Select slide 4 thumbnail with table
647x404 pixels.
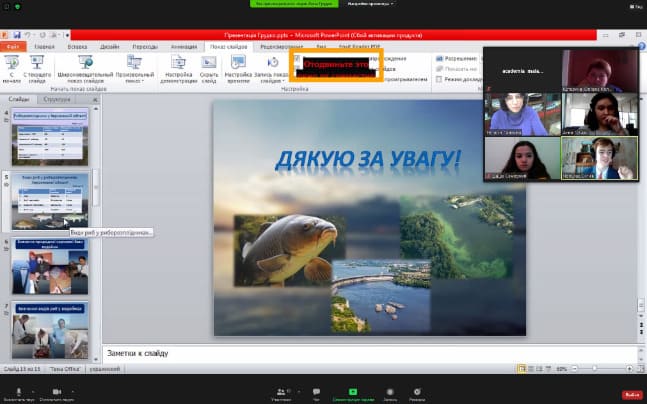point(50,137)
